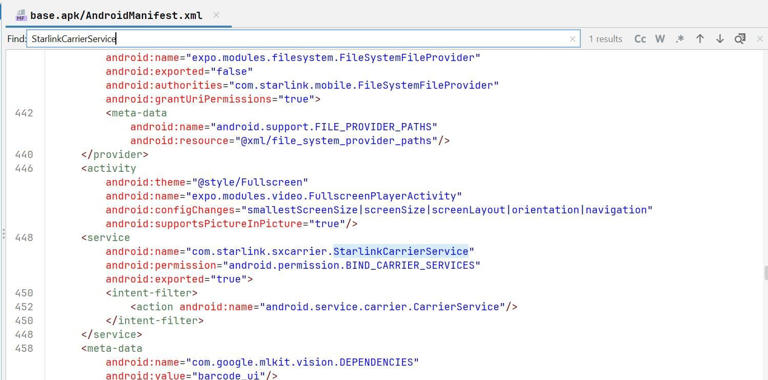
Task: Go to previous search occurrence arrow
Action: pos(700,39)
